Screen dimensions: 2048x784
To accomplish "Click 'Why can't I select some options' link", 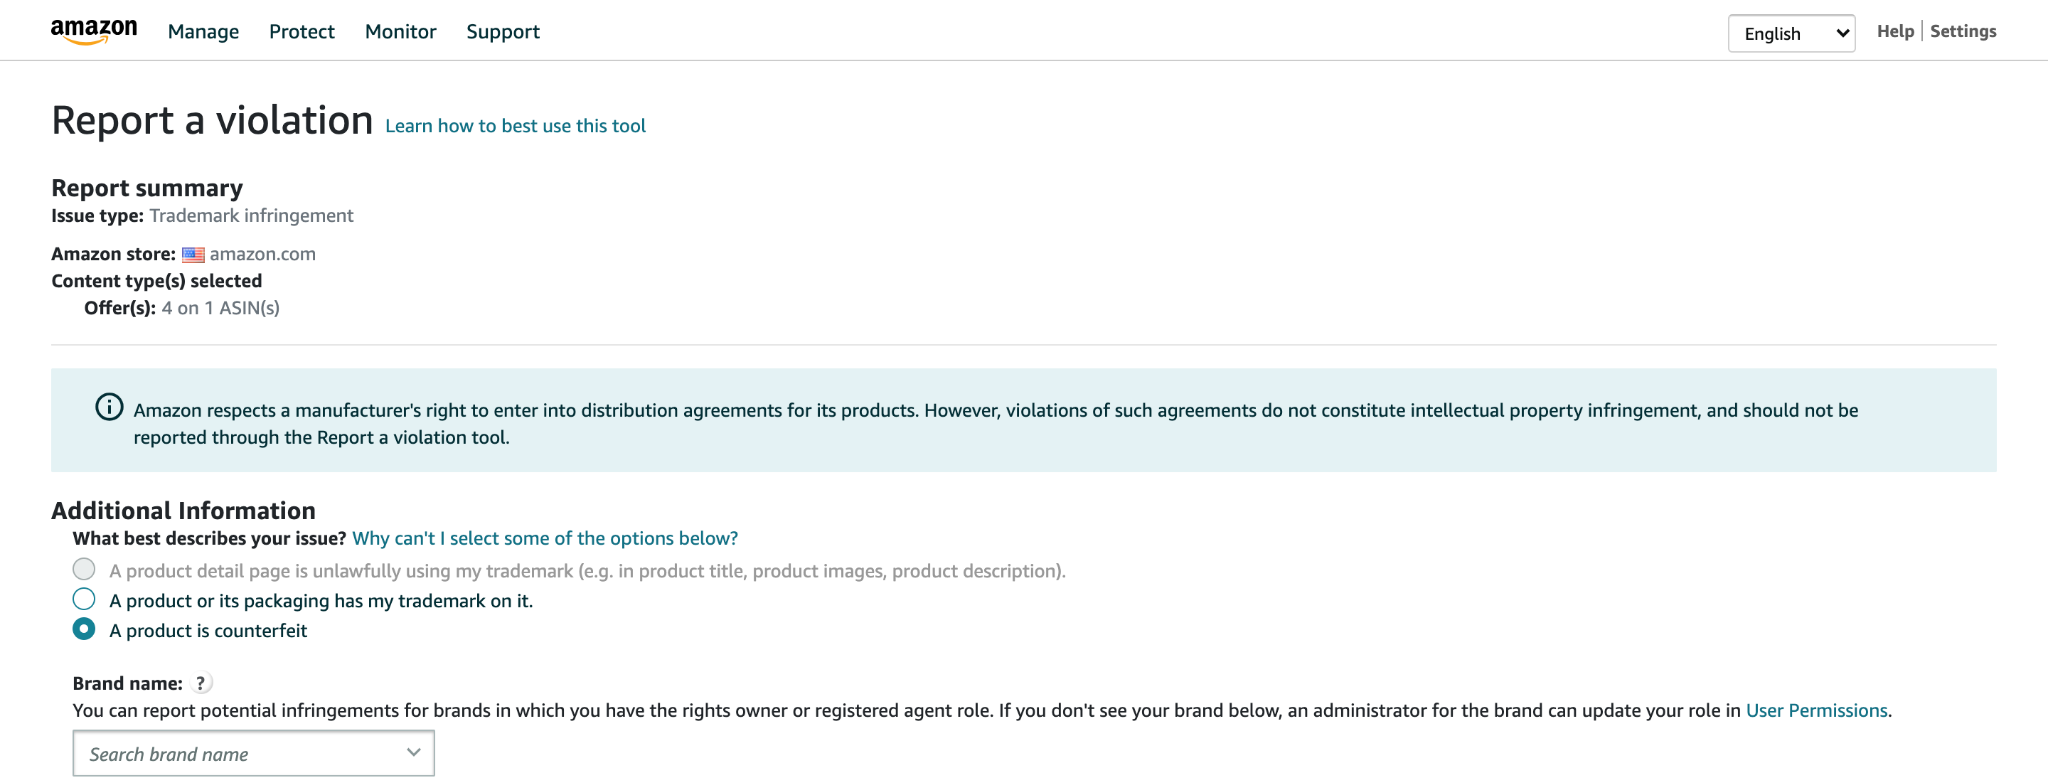I will (545, 538).
